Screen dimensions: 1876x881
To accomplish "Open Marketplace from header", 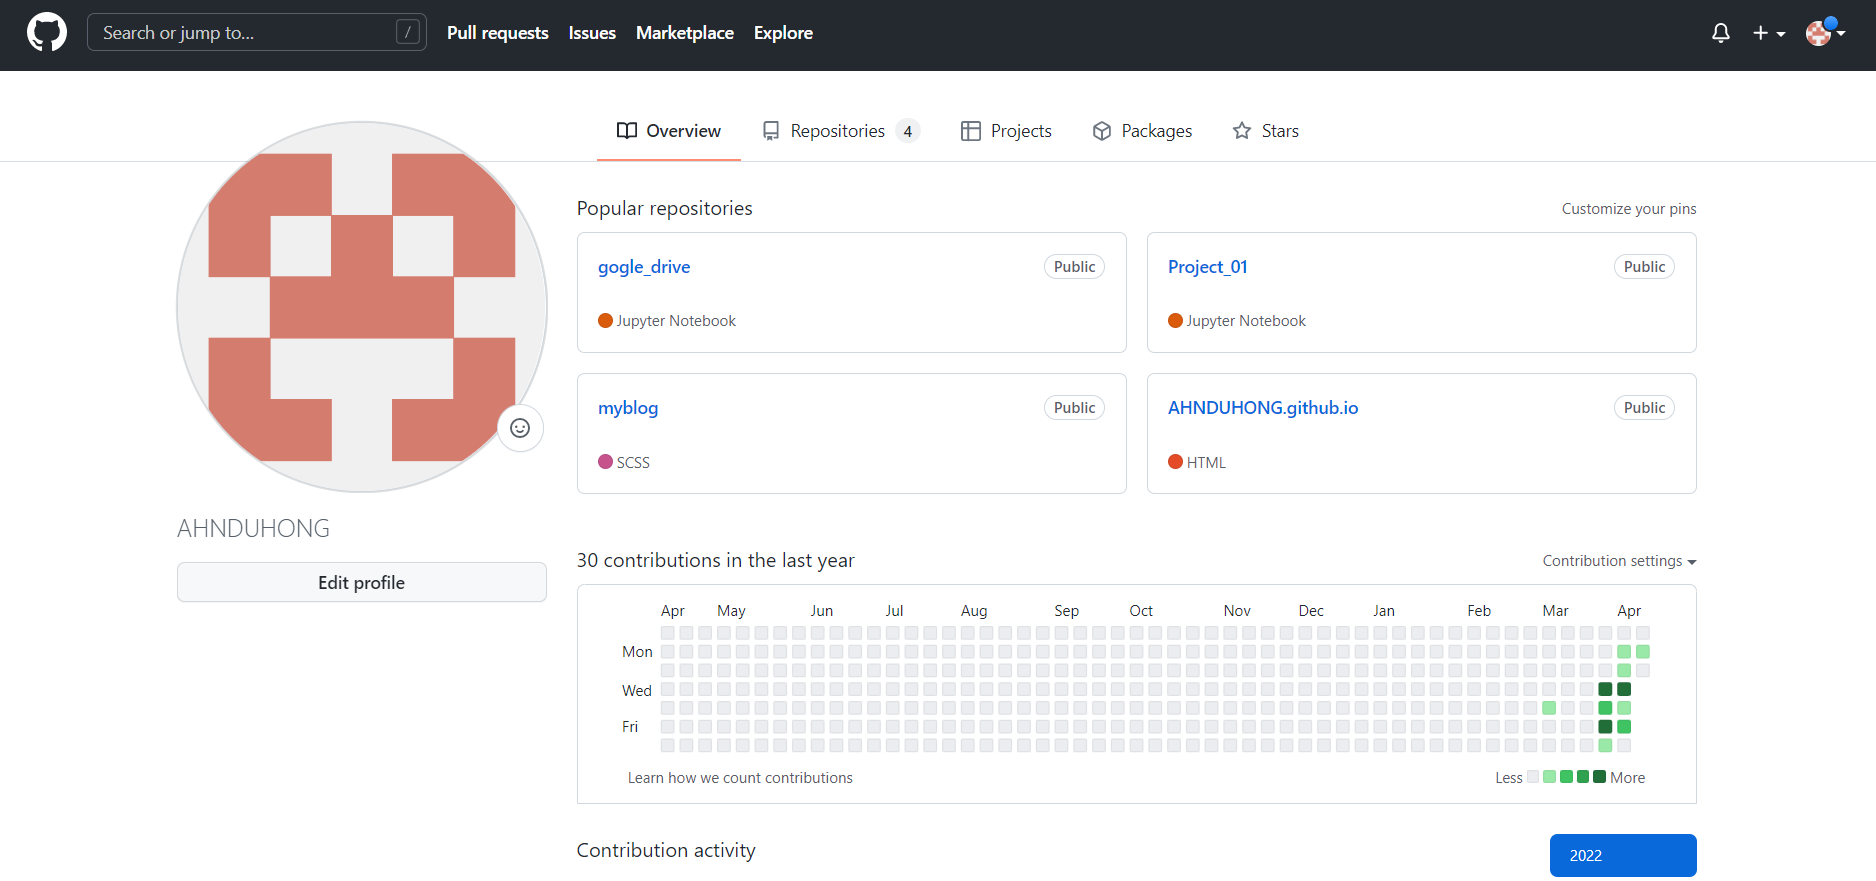I will (x=685, y=33).
